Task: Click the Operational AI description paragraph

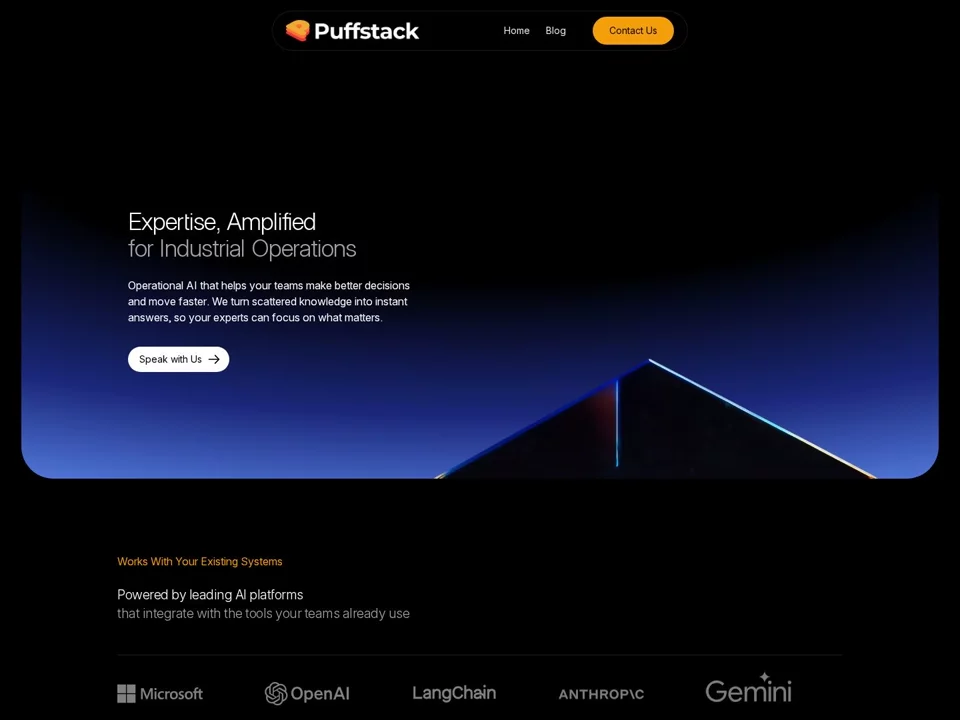Action: [269, 301]
